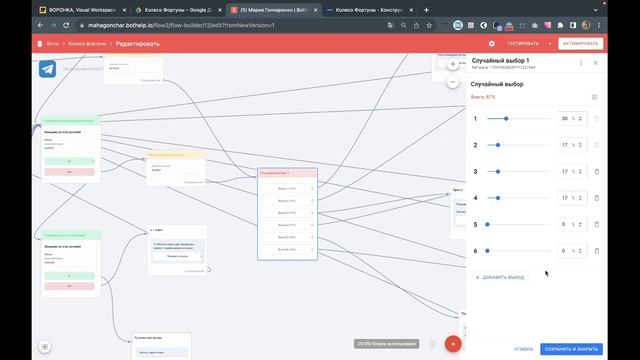Image resolution: width=640 pixels, height=360 pixels.
Task: Click the browser share icon in address bar
Action: click(x=416, y=25)
